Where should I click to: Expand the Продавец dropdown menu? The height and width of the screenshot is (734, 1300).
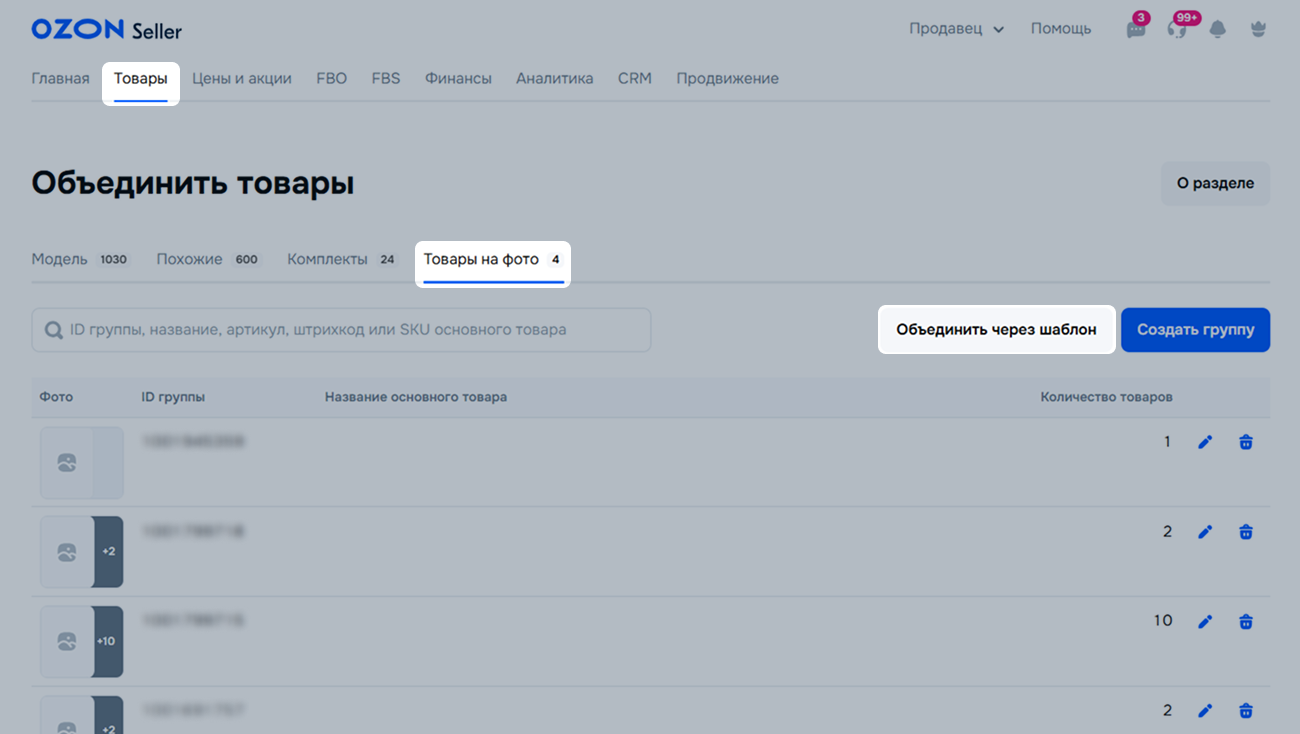tap(956, 29)
